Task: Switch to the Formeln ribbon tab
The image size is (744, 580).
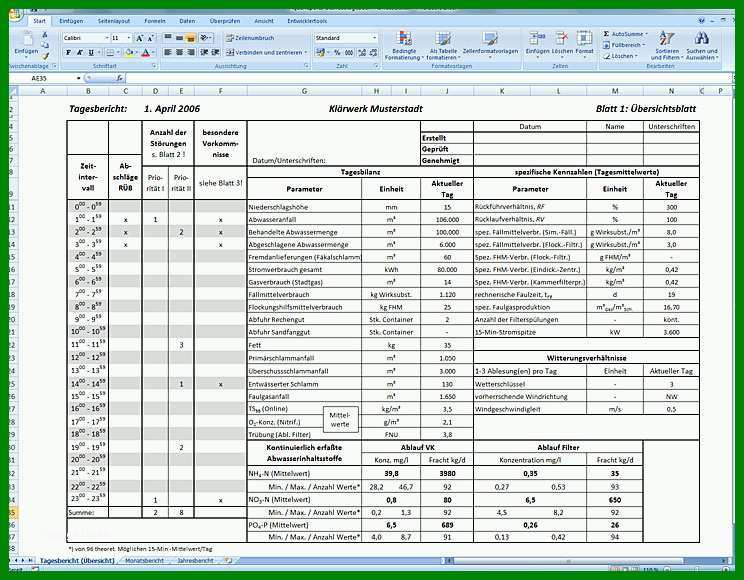Action: pos(155,21)
